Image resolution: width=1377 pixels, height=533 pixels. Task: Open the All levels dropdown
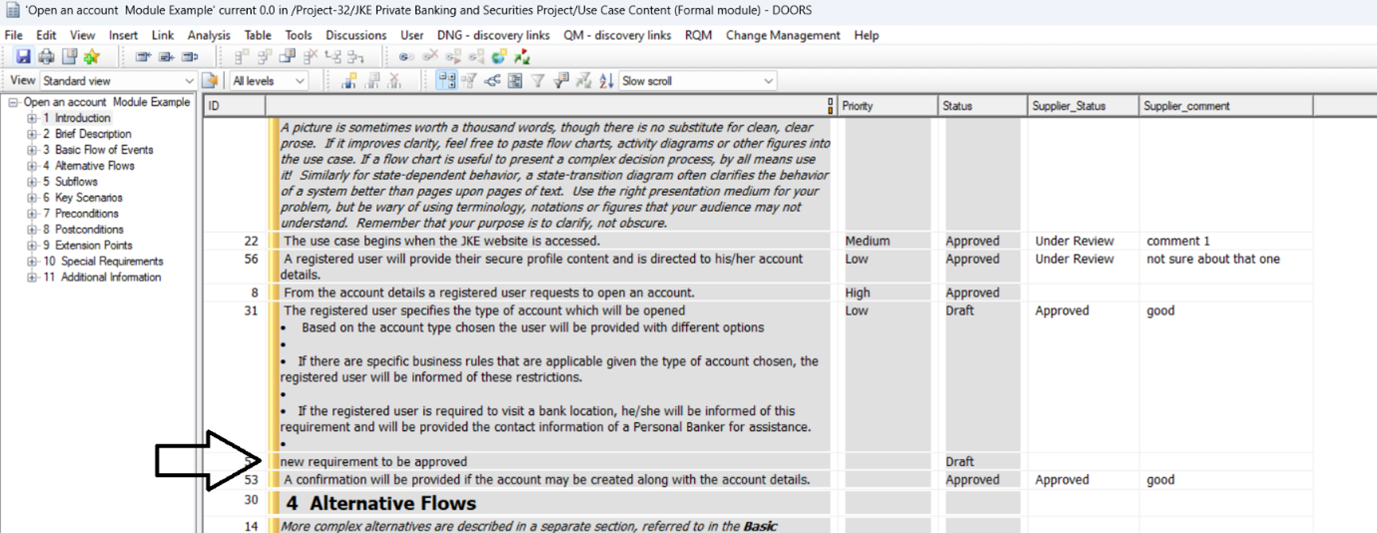click(x=298, y=81)
